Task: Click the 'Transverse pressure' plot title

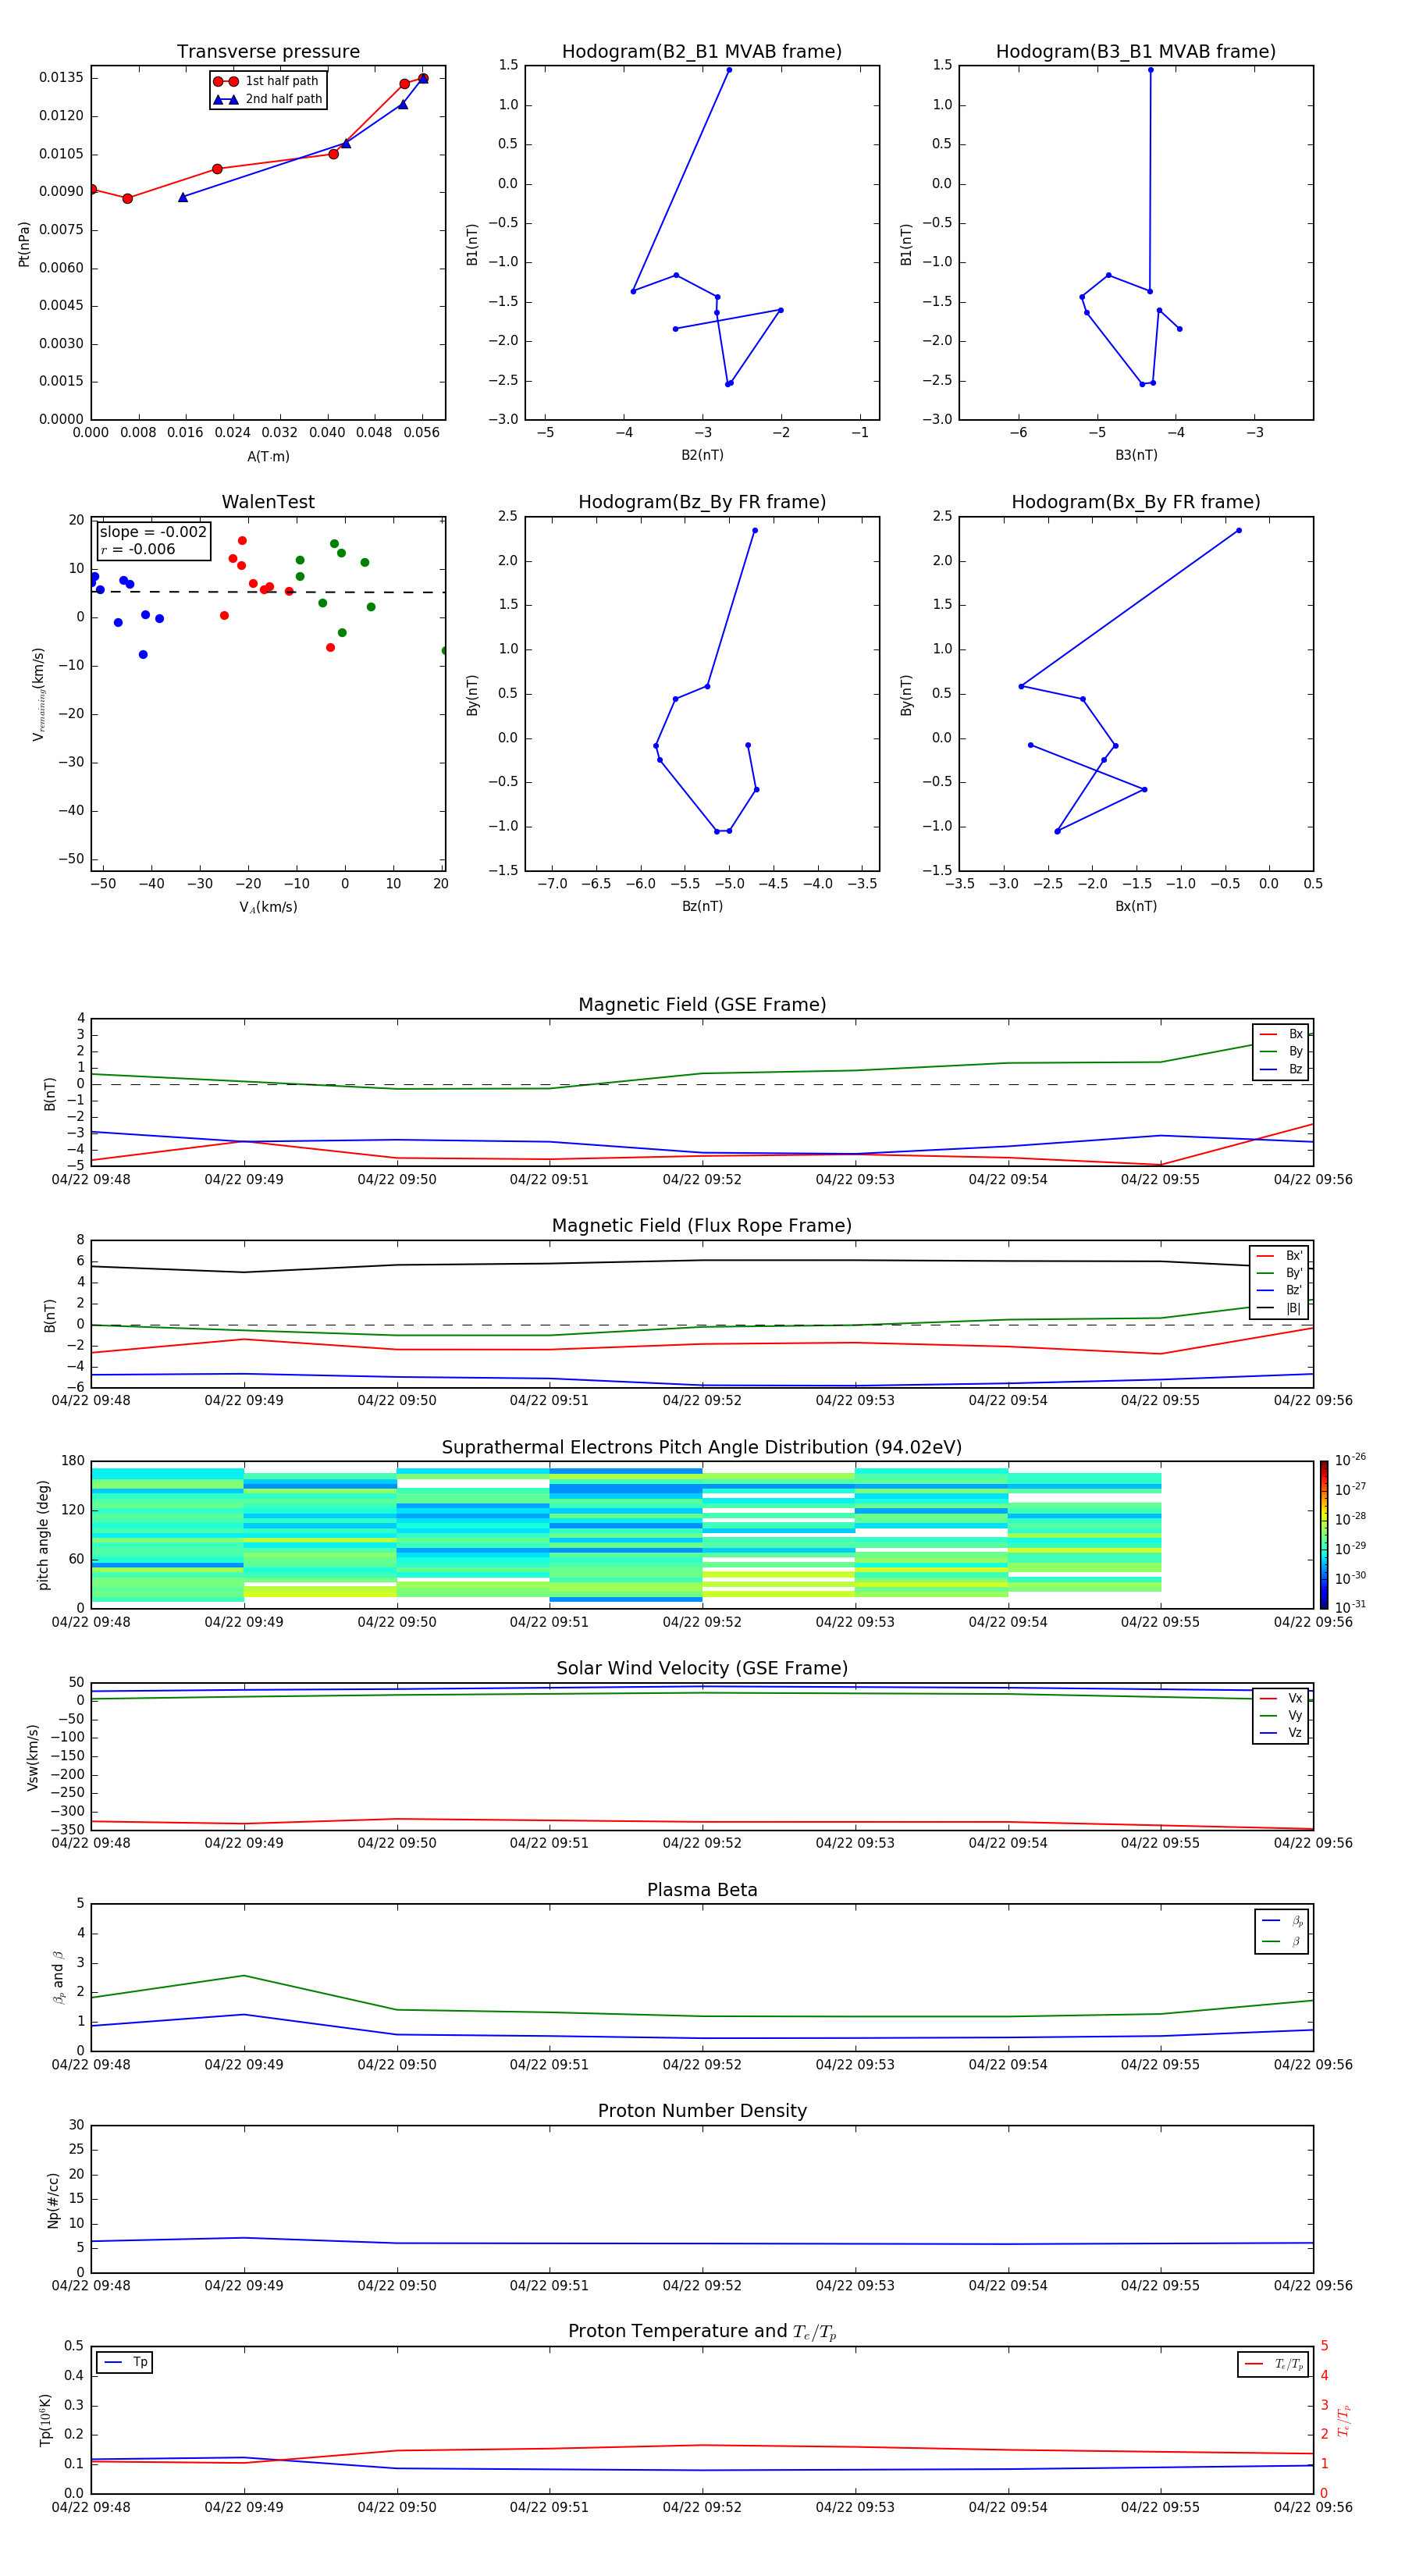Action: pyautogui.click(x=268, y=52)
